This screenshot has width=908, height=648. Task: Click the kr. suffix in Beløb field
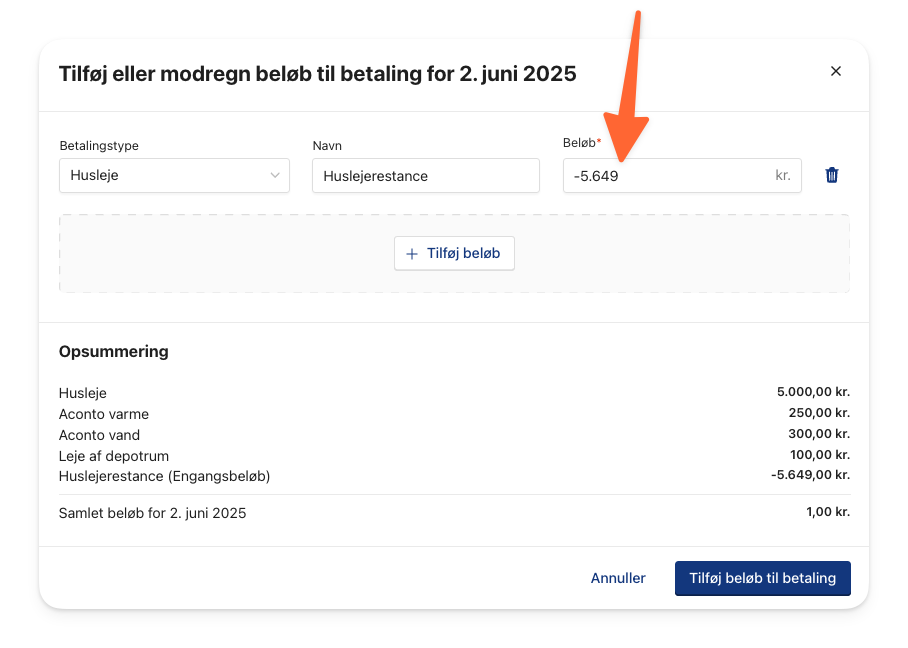pyautogui.click(x=782, y=175)
